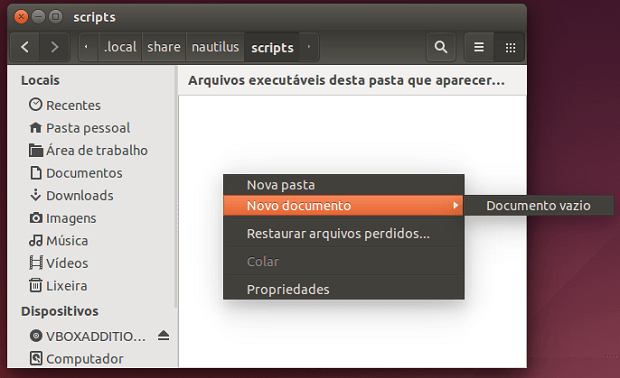The image size is (620, 378).
Task: Open Downloads in sidebar
Action: pos(79,195)
